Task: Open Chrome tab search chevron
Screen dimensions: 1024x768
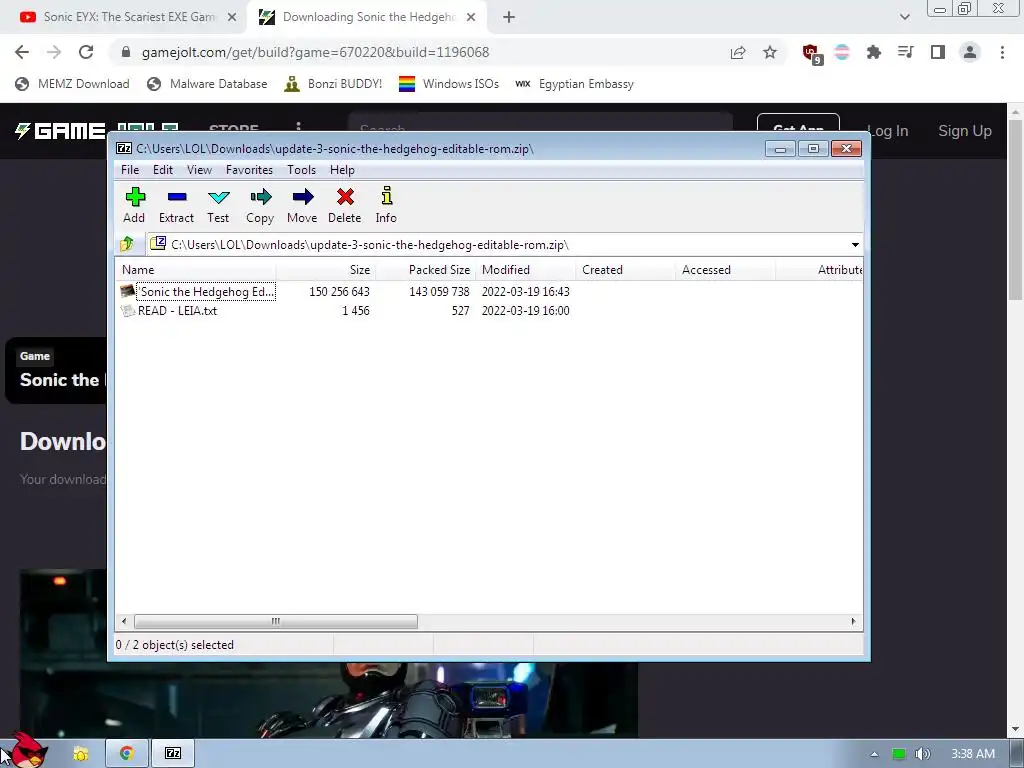Action: (x=904, y=17)
